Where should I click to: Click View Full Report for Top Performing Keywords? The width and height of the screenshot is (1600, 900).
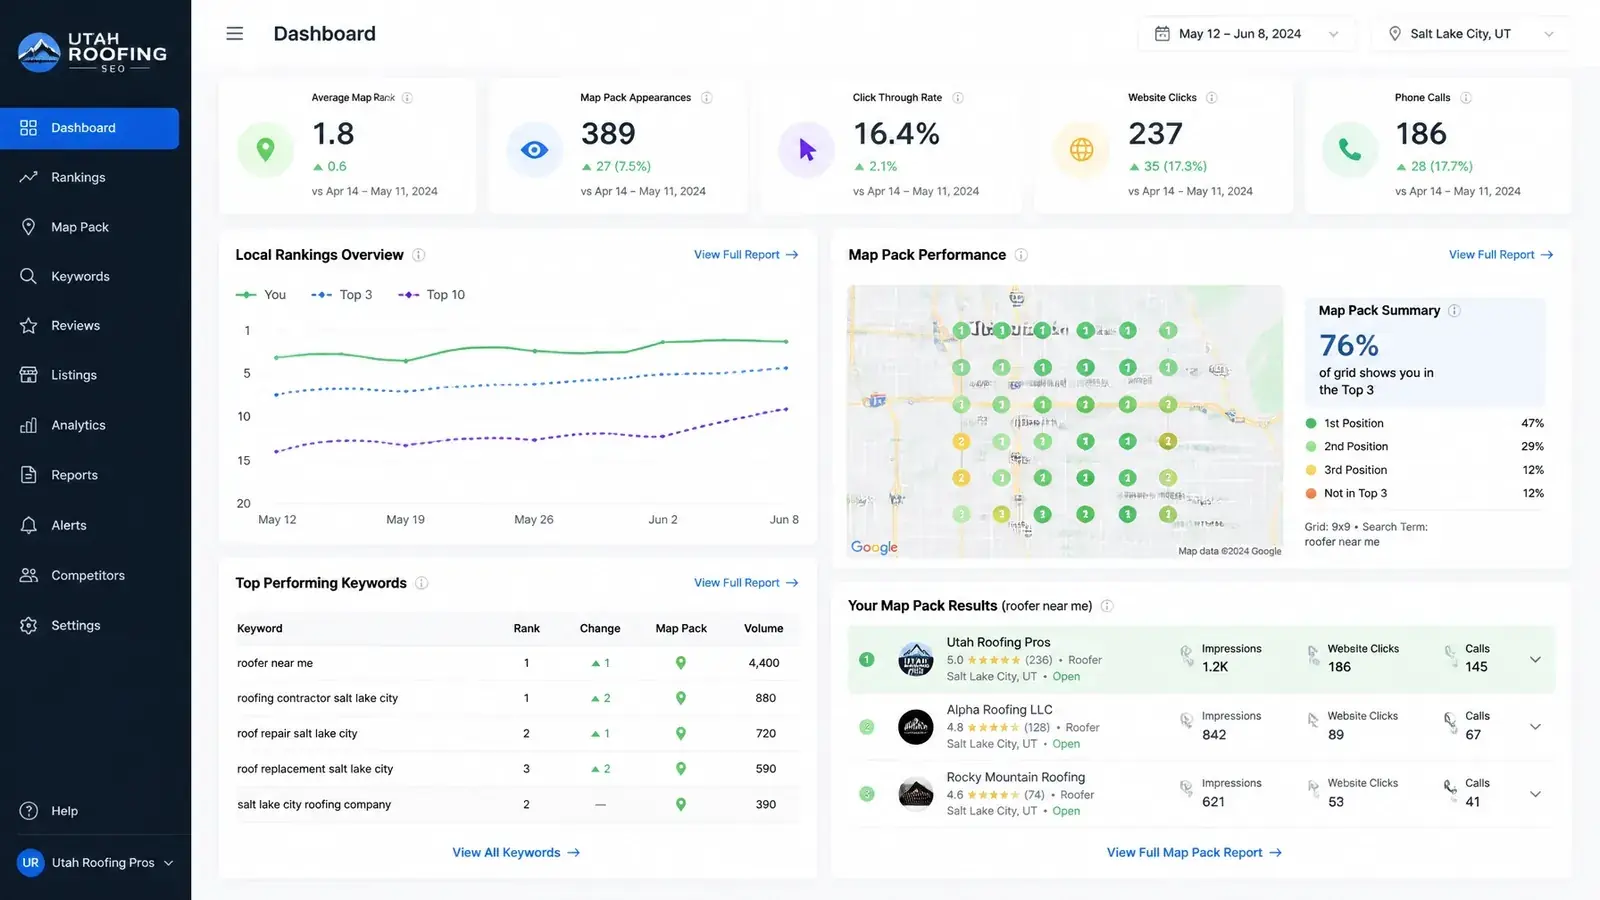click(x=746, y=583)
